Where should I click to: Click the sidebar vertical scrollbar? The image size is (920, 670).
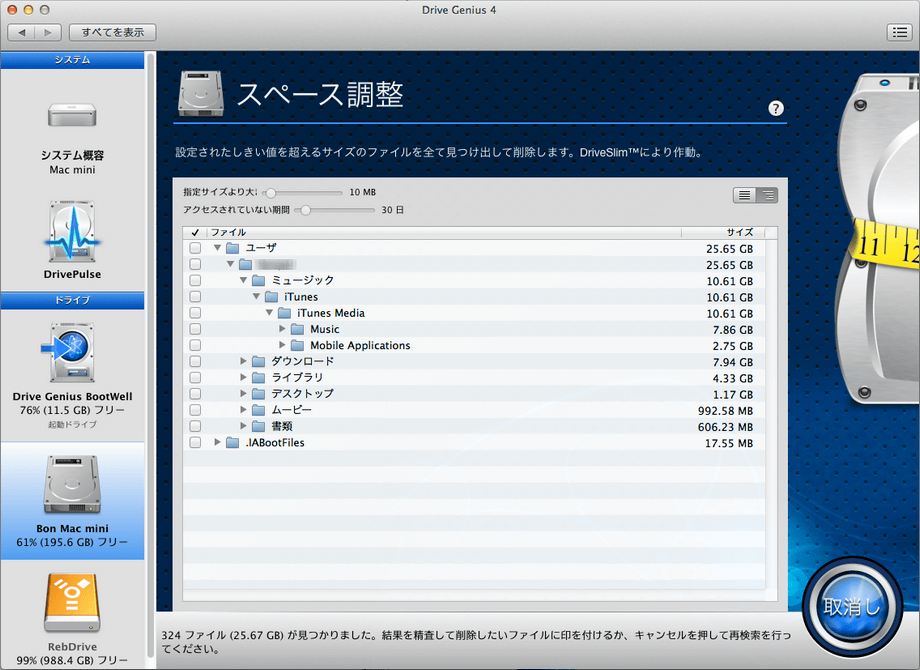tap(150, 355)
